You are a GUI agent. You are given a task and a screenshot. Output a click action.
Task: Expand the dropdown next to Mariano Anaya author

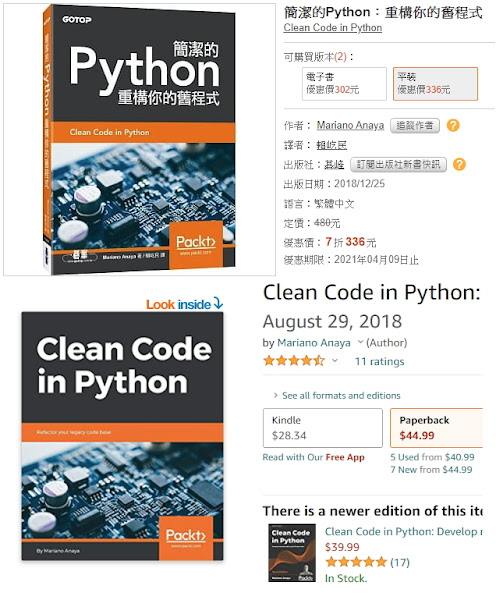(x=360, y=342)
